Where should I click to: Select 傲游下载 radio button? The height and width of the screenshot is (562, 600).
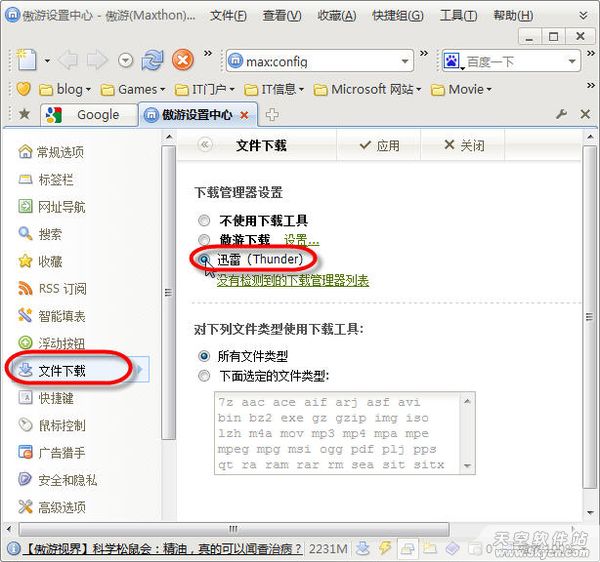204,240
